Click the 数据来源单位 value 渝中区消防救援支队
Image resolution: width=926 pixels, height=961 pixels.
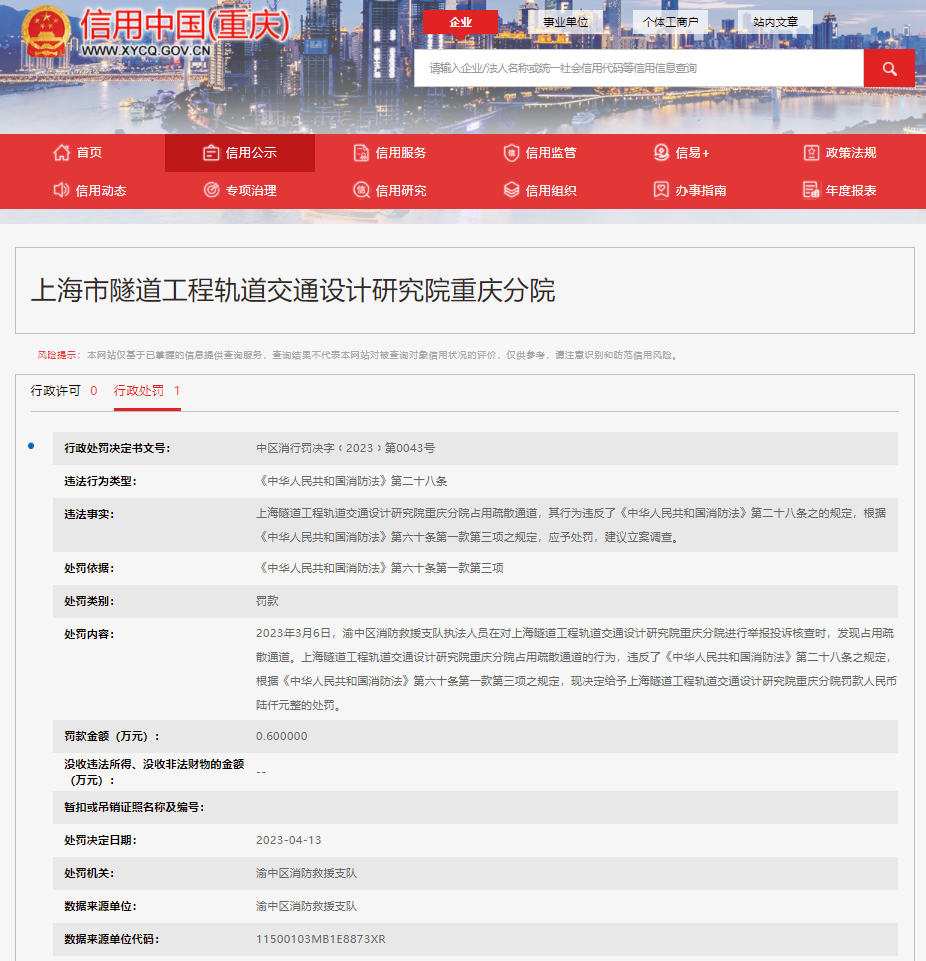[x=306, y=906]
